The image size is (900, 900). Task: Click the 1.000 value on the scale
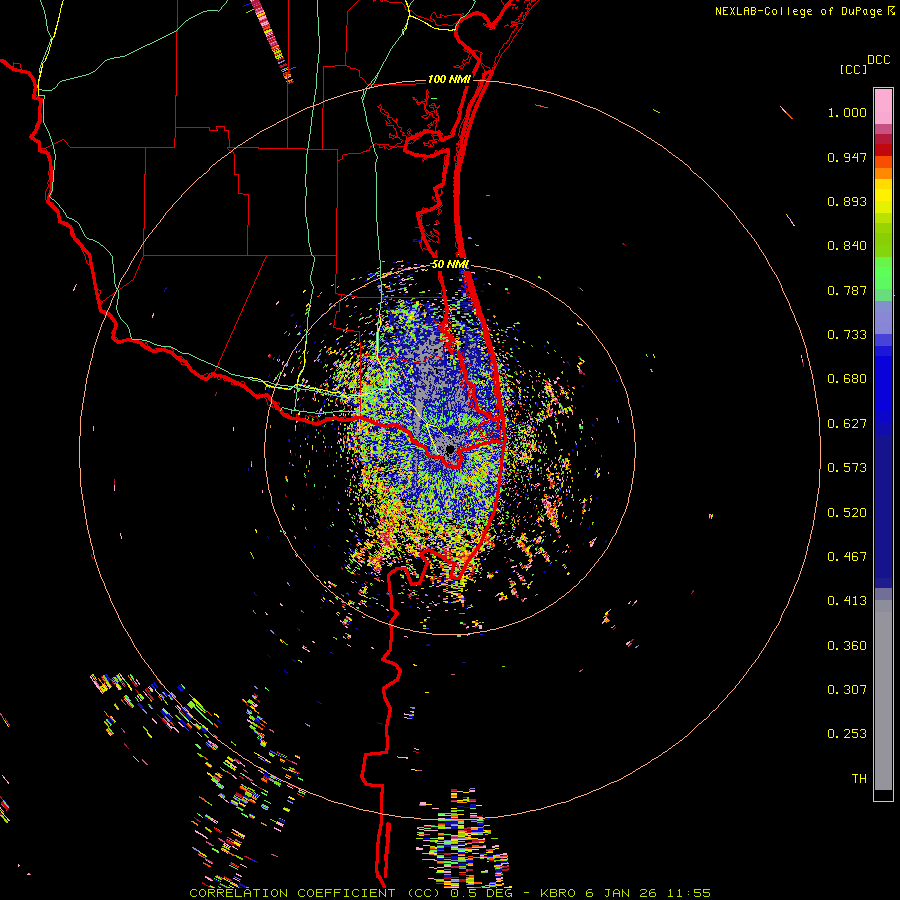point(847,112)
